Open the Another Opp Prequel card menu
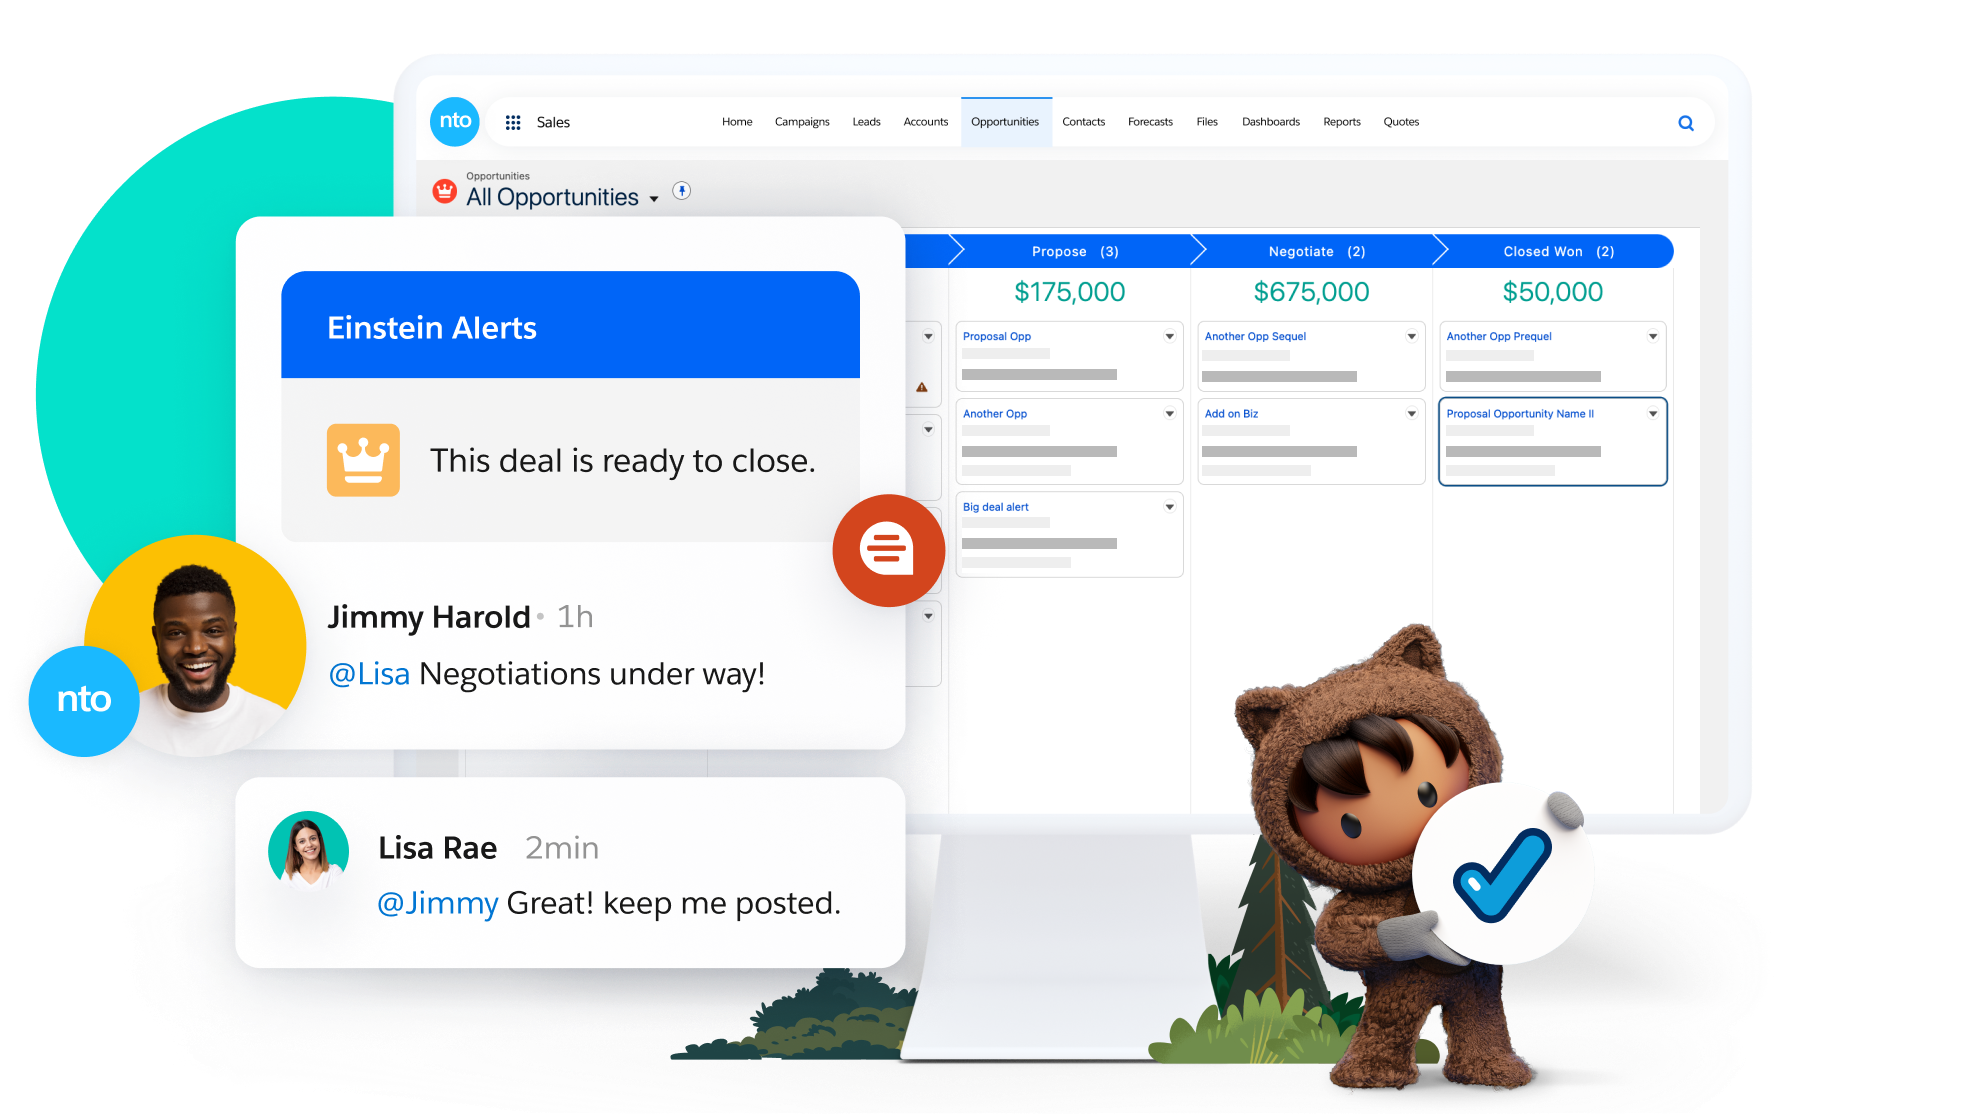 [x=1653, y=336]
